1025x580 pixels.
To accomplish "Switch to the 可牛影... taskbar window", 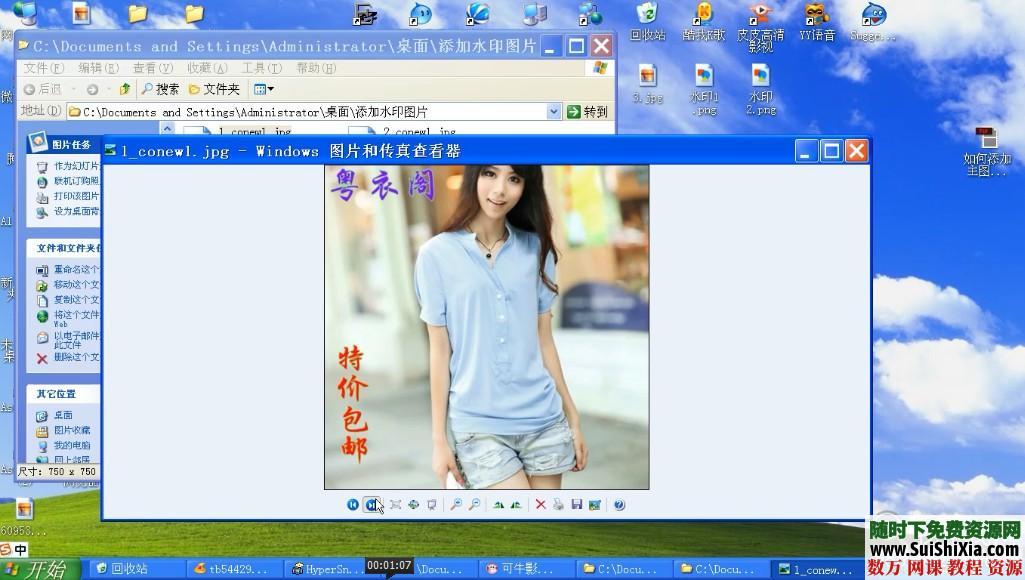I will click(x=530, y=569).
